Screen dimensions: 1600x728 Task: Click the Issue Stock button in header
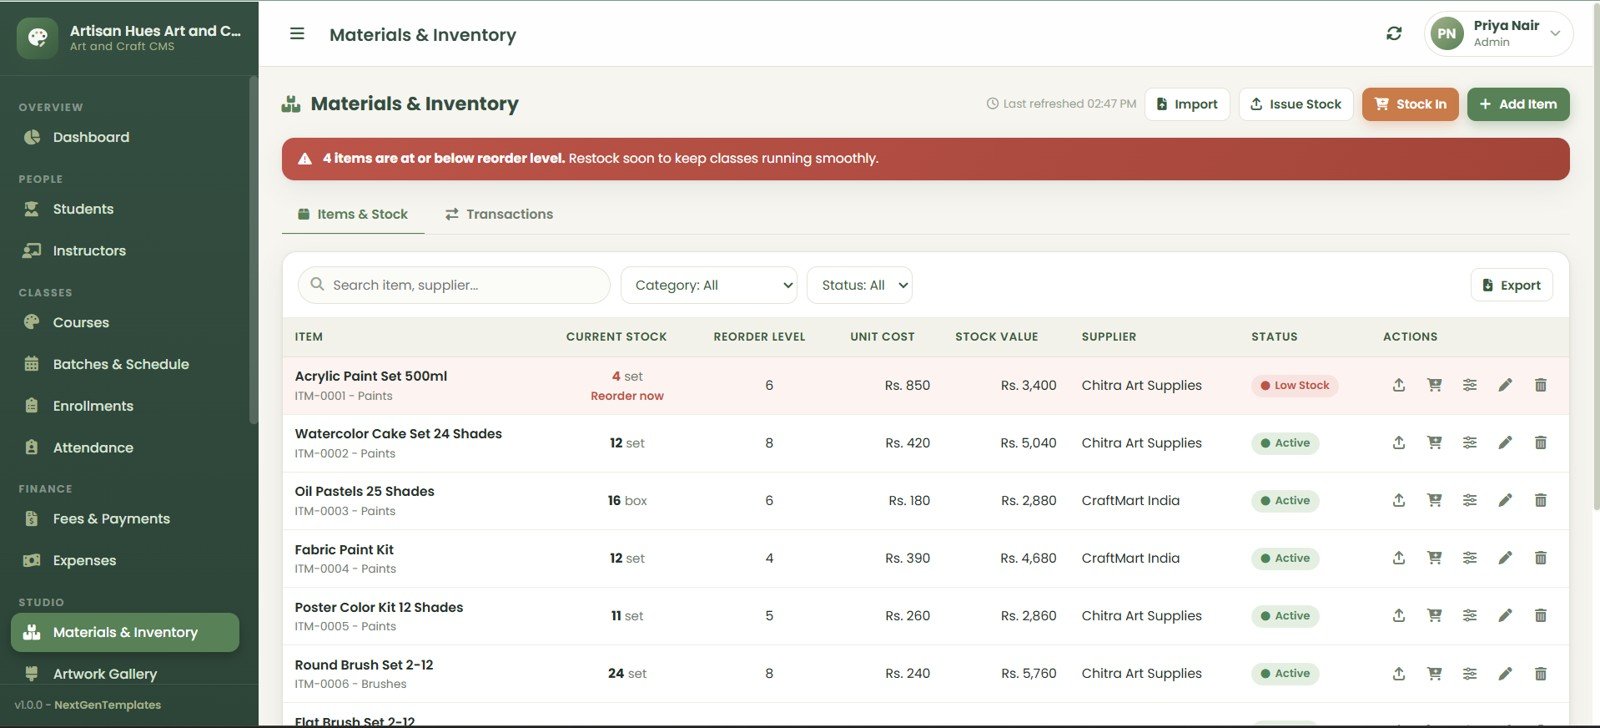click(1296, 104)
